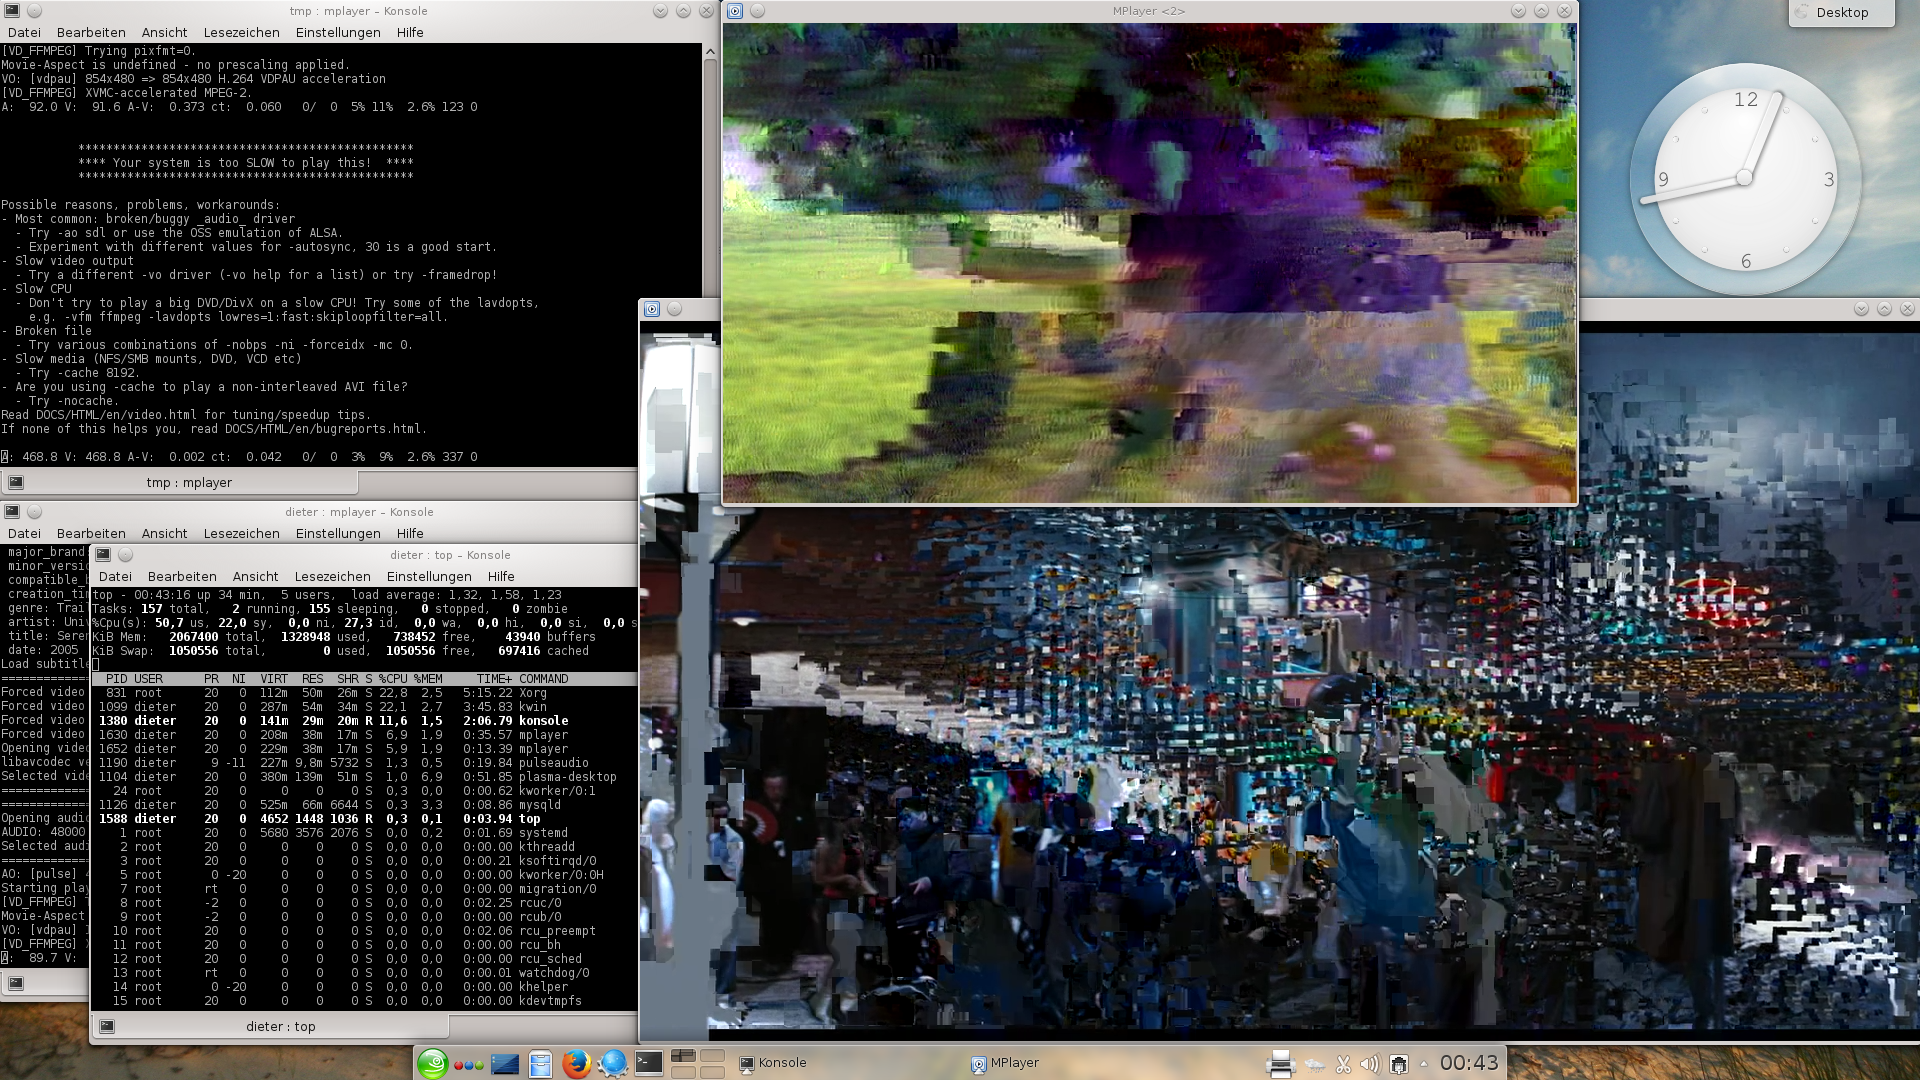Toggle the MPlayer <2> window pin button
Screen dimensions: 1920x1080
757,11
